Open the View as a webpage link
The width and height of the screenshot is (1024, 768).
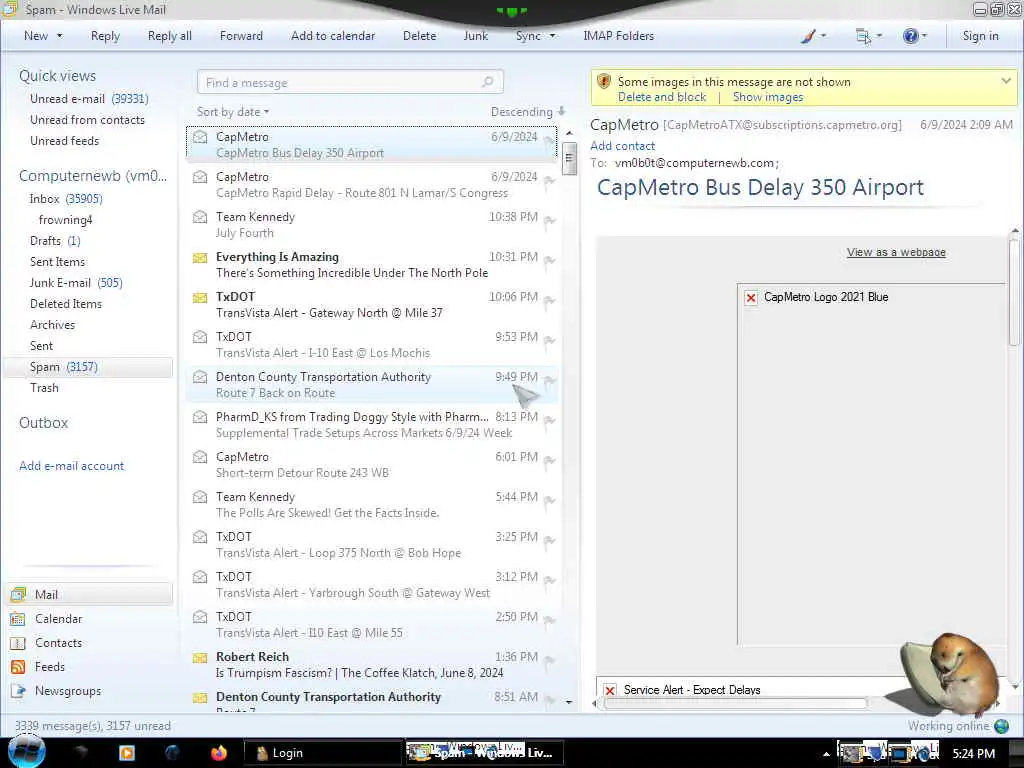[896, 252]
